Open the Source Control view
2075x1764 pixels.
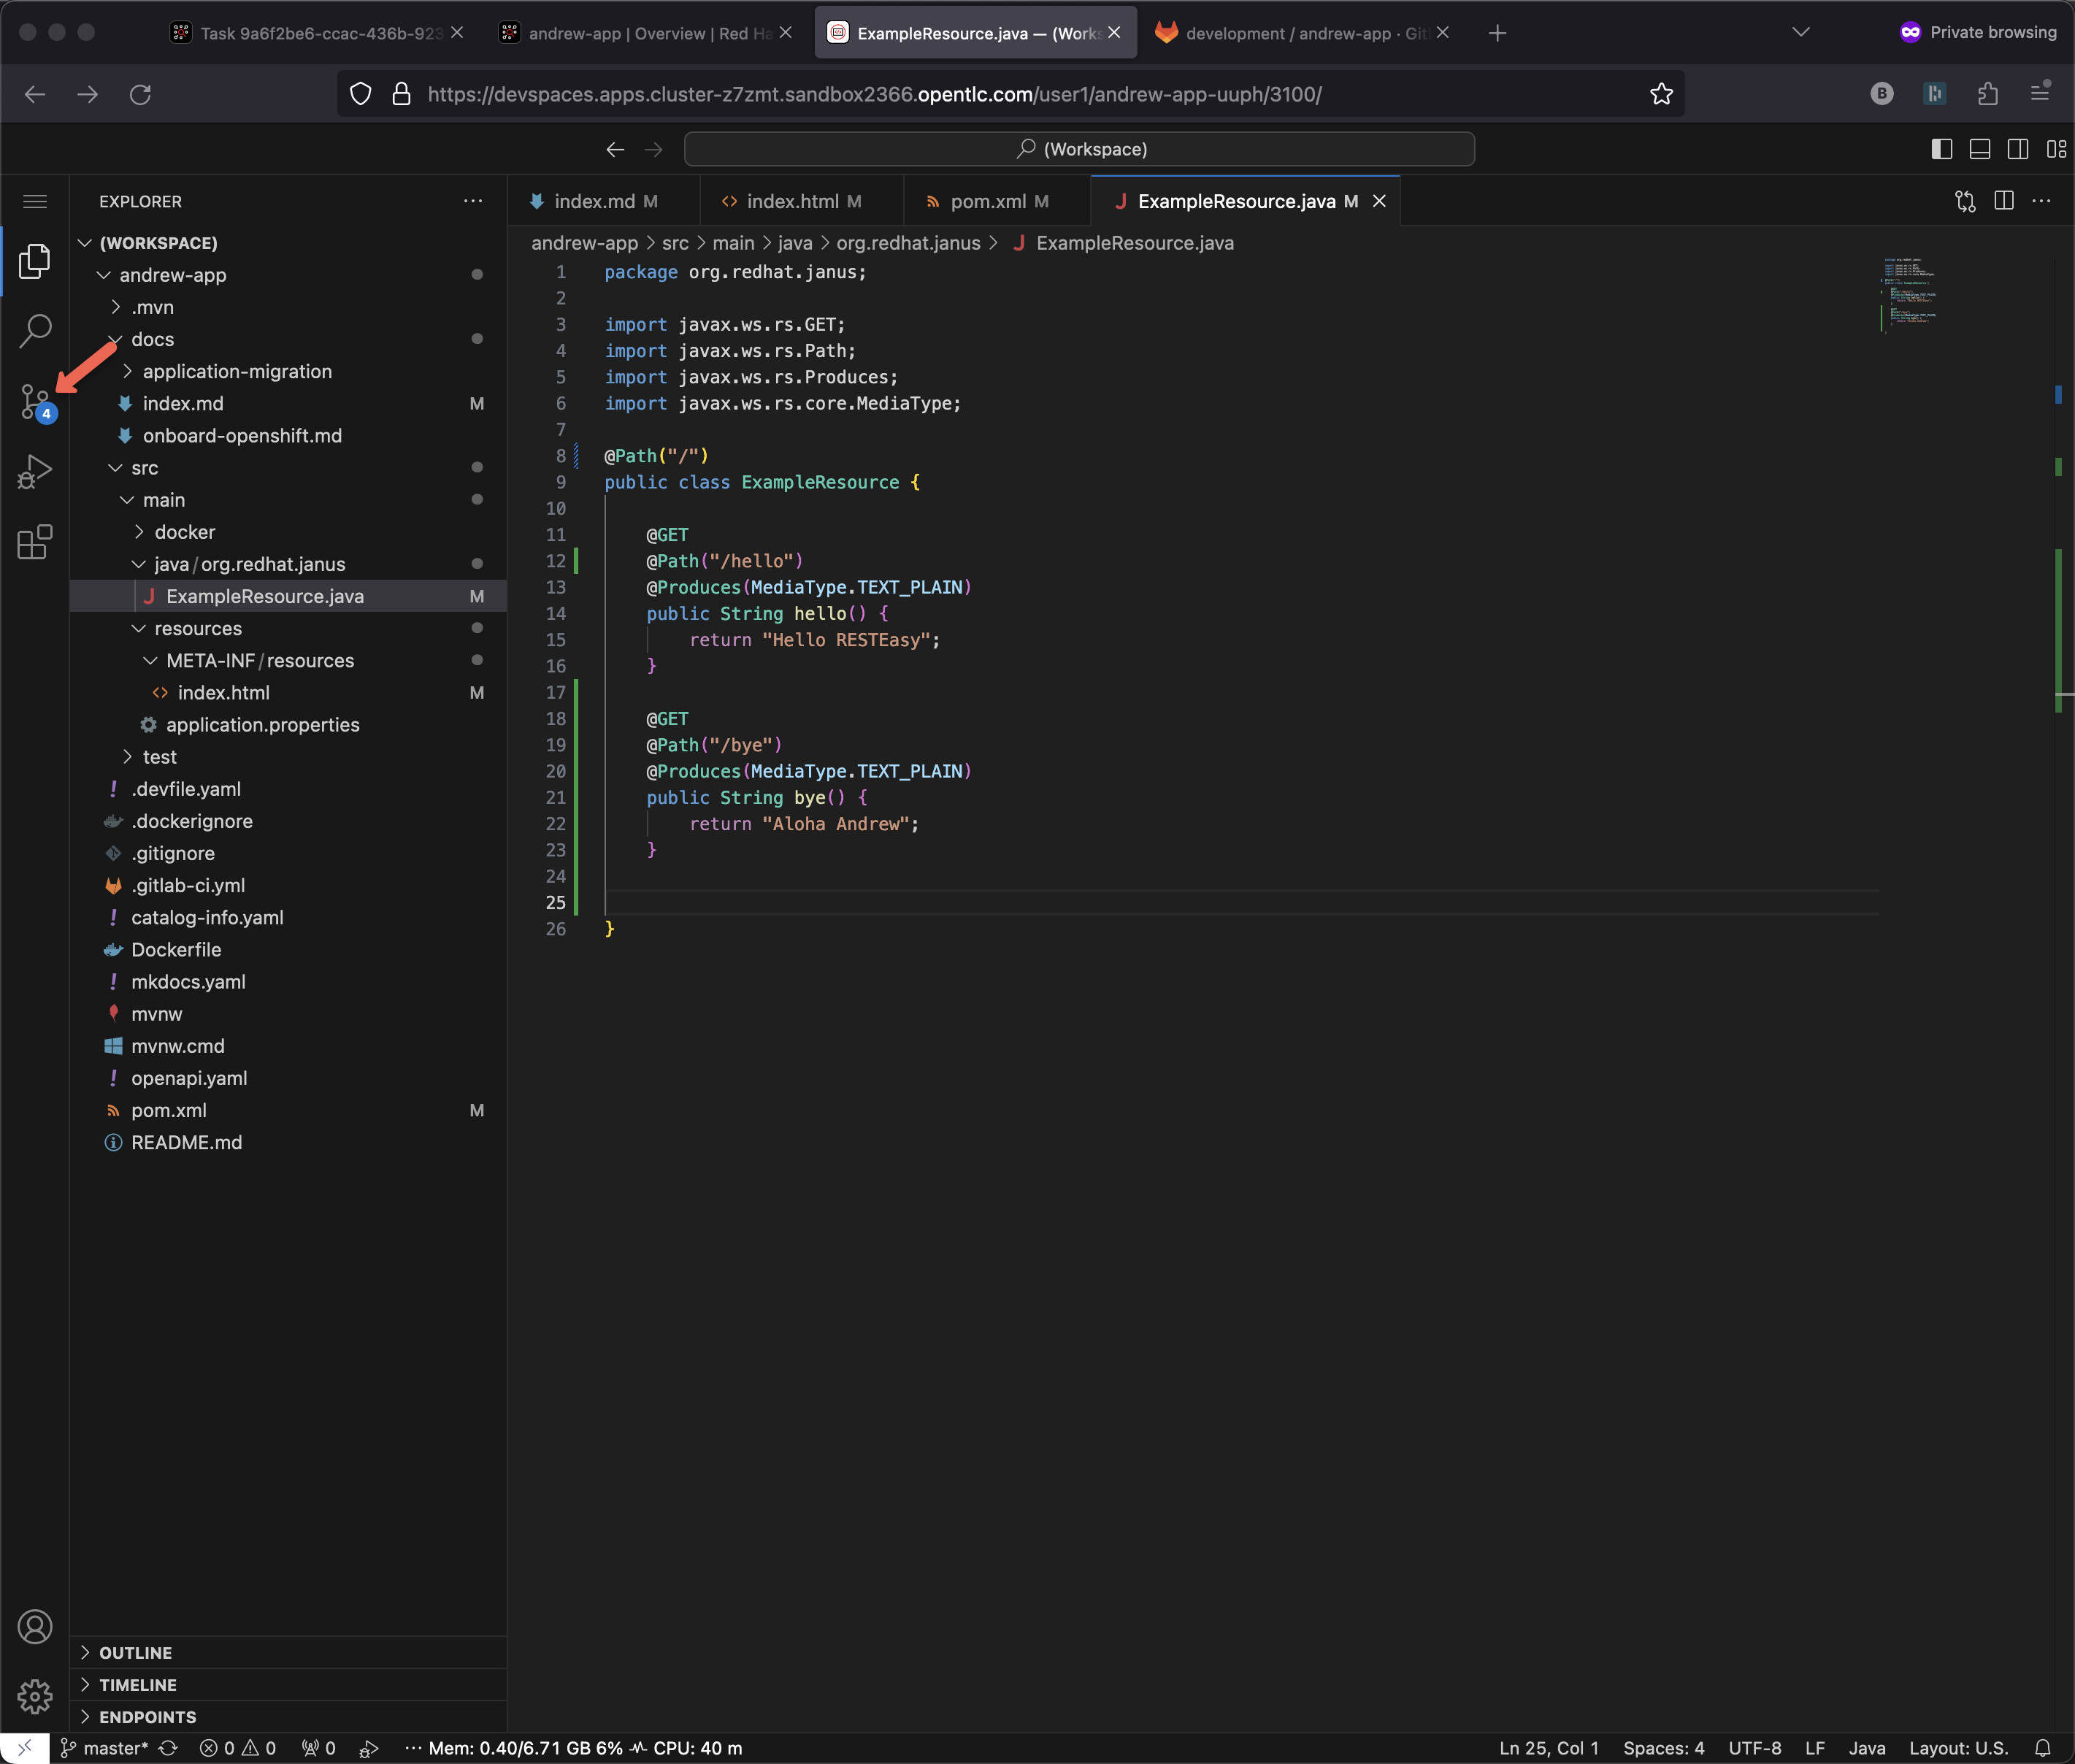click(x=35, y=401)
